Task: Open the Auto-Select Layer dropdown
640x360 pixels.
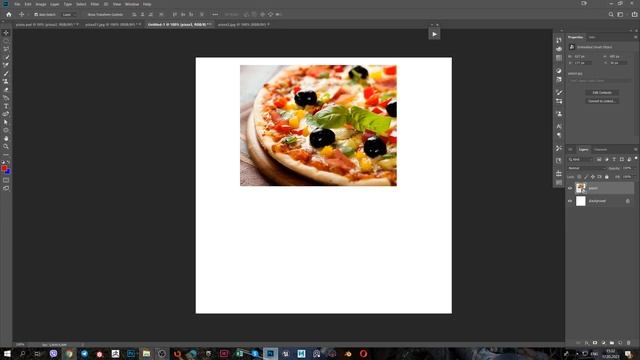Action: [68, 14]
